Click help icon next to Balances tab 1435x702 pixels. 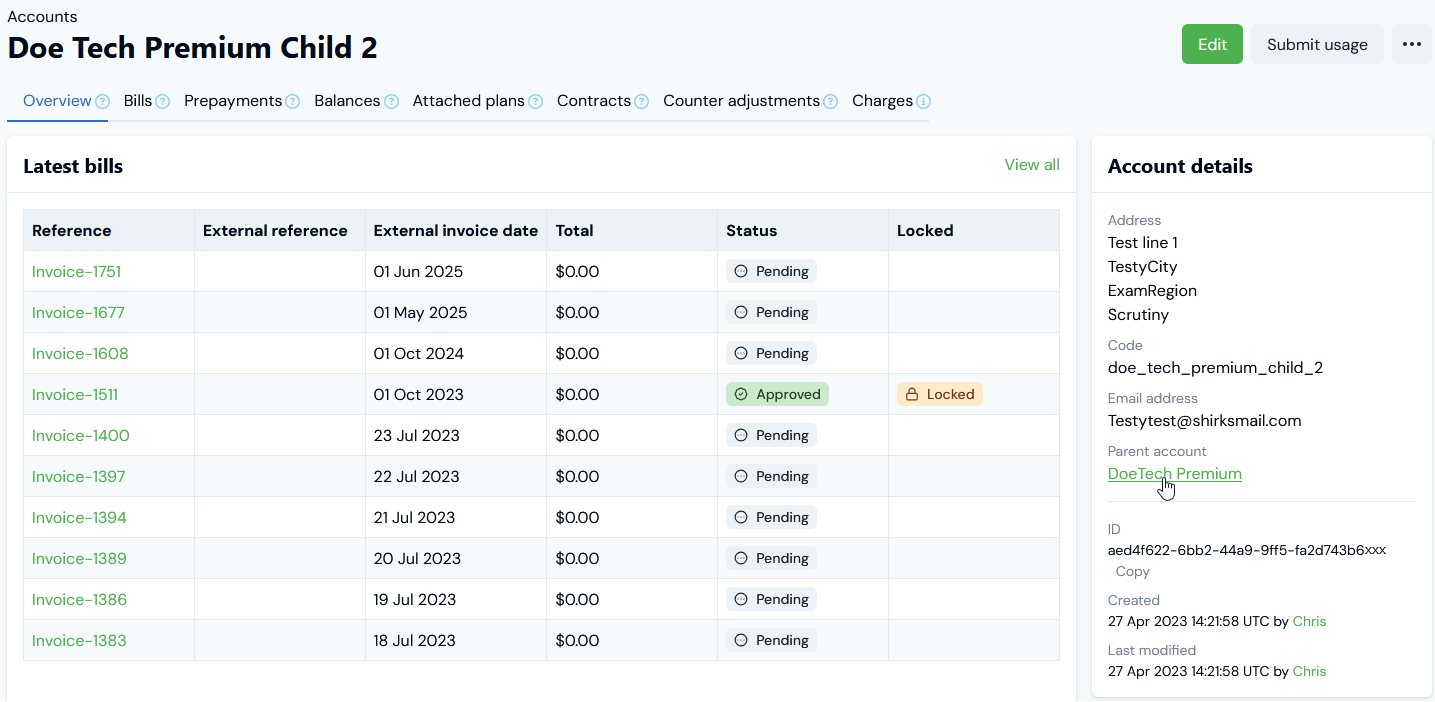(391, 101)
